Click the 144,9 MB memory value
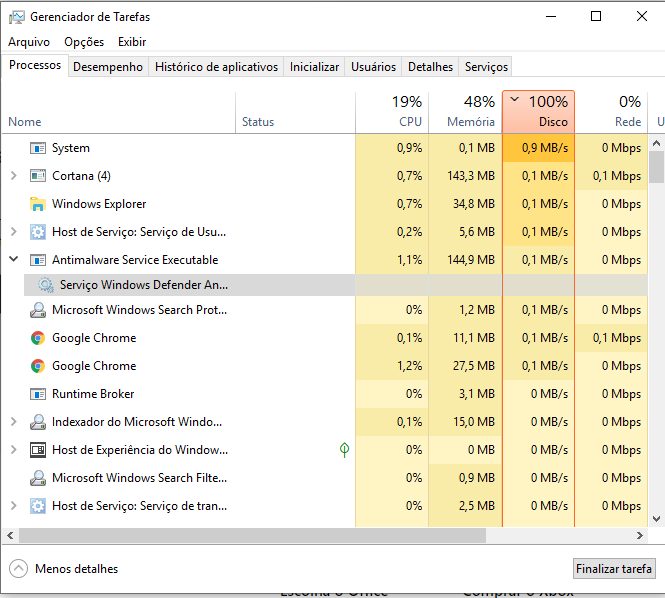The width and height of the screenshot is (665, 598). coord(471,260)
